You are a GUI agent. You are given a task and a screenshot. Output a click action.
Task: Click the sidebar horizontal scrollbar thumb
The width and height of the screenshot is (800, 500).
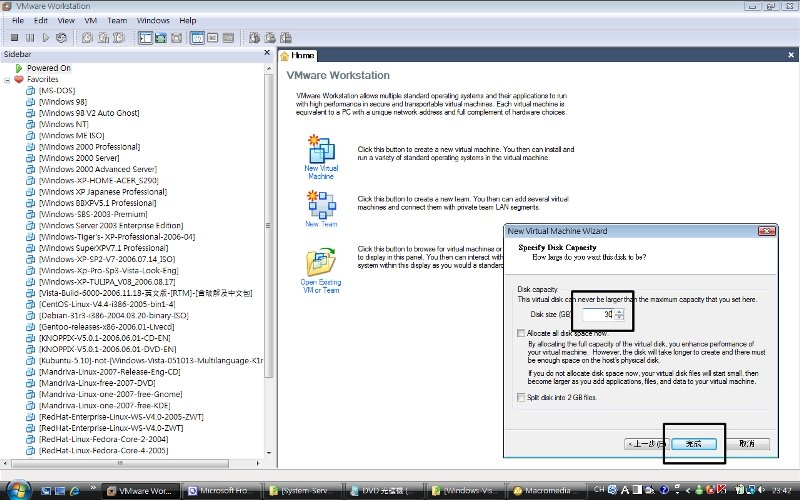120,463
